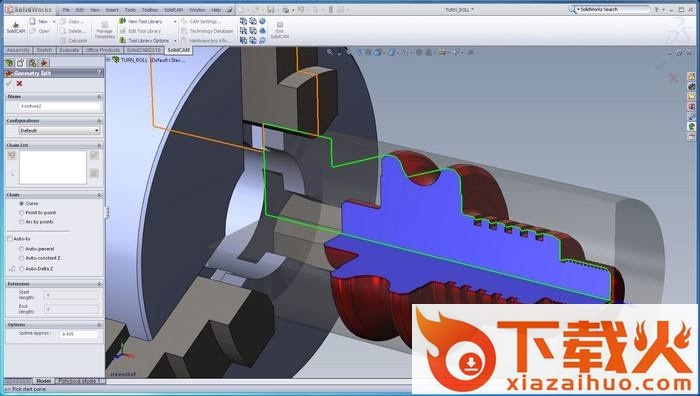Select the Auto-Delta Z option
Screen dimensions: 700x396
point(21,269)
